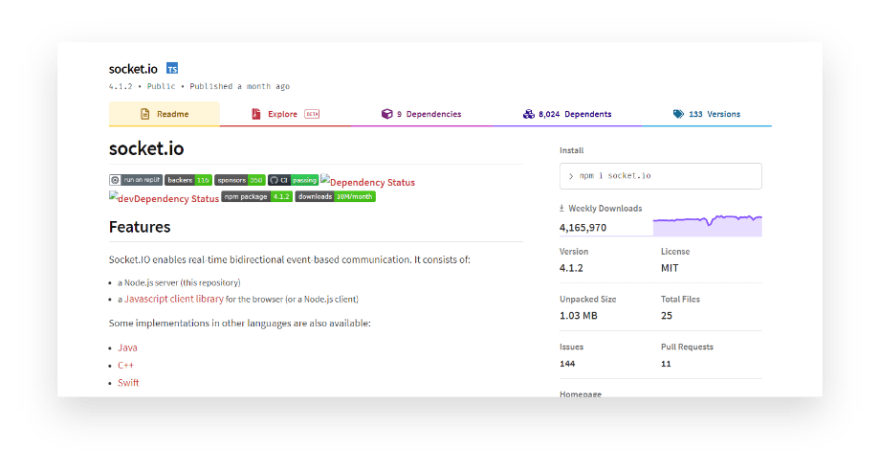
Task: Click the Dependencies cube icon
Action: [387, 114]
